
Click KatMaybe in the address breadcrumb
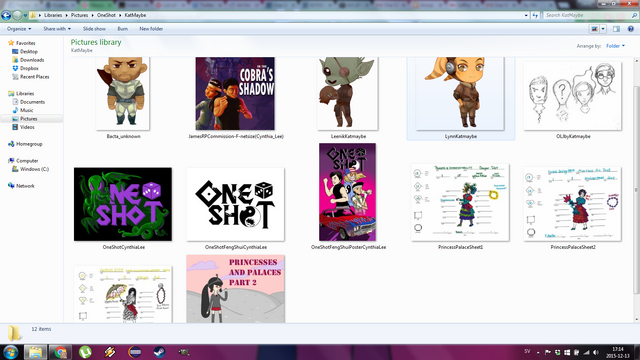[135, 15]
